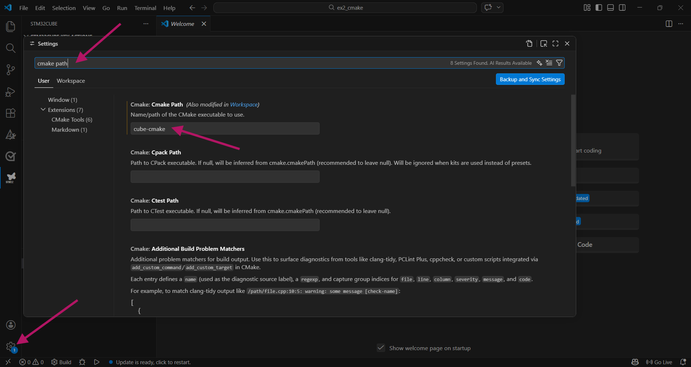Viewport: 691px width, 367px height.
Task: Open the View menu
Action: coord(89,8)
